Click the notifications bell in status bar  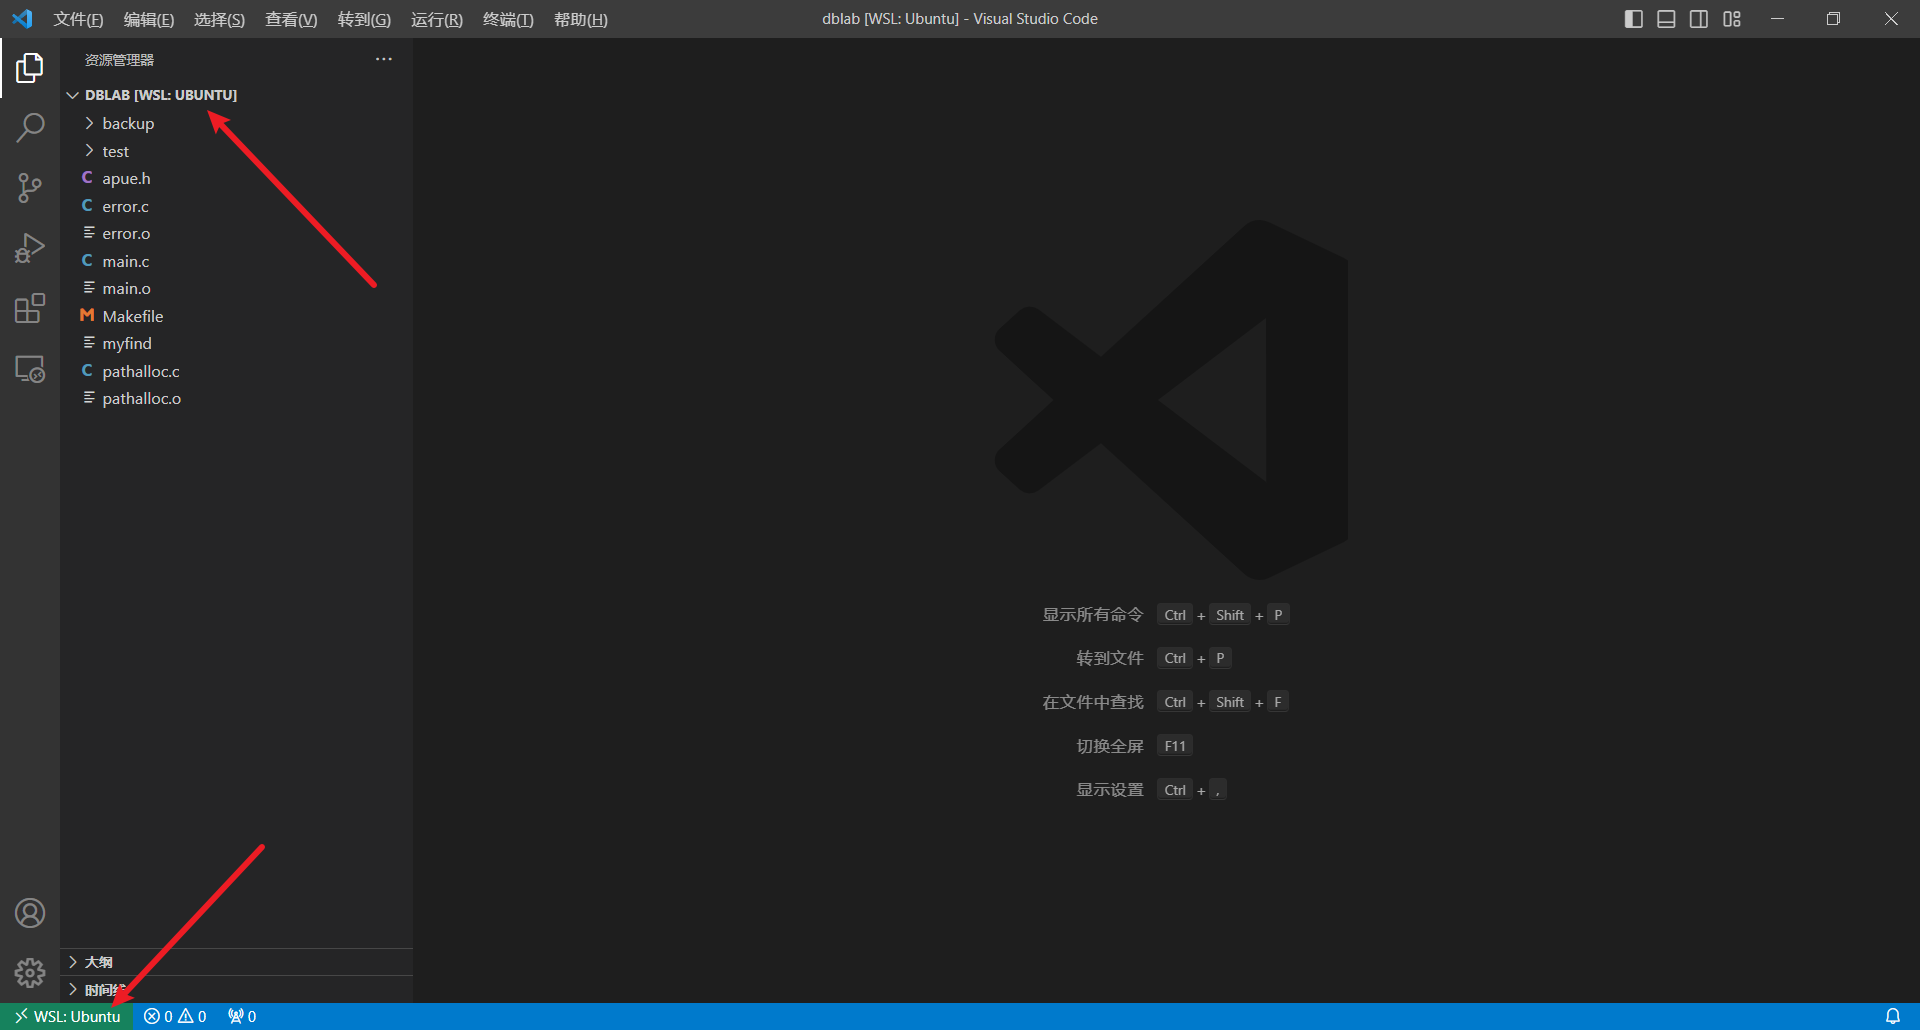pos(1893,1016)
